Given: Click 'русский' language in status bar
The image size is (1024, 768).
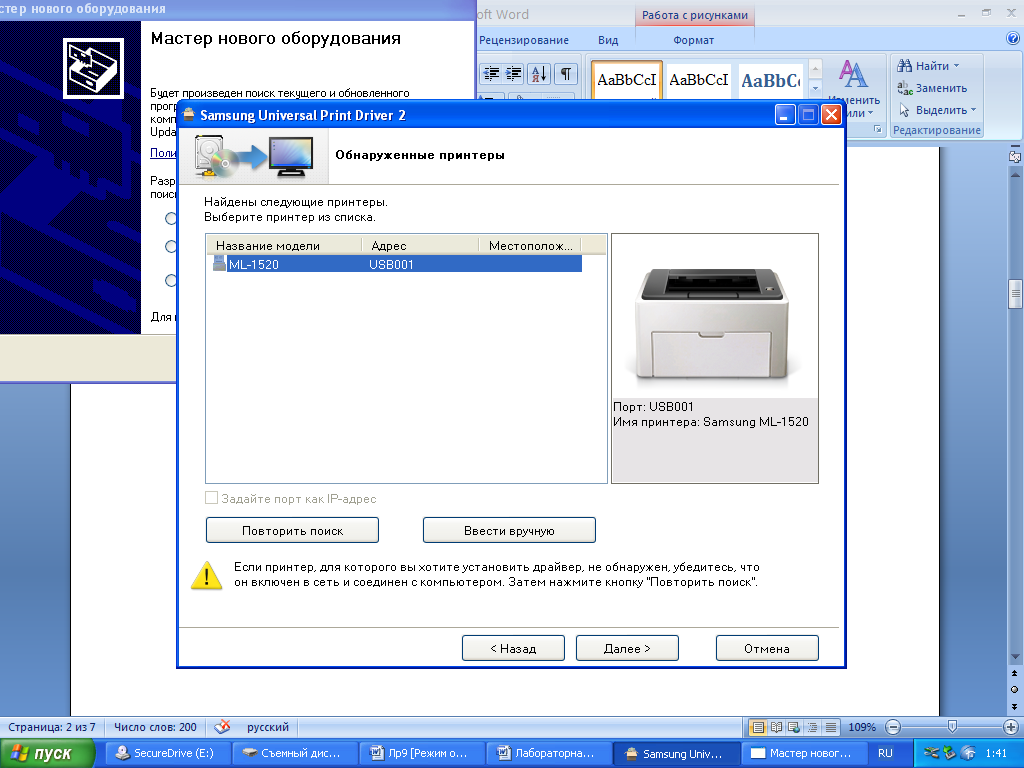Looking at the screenshot, I should coord(268,727).
